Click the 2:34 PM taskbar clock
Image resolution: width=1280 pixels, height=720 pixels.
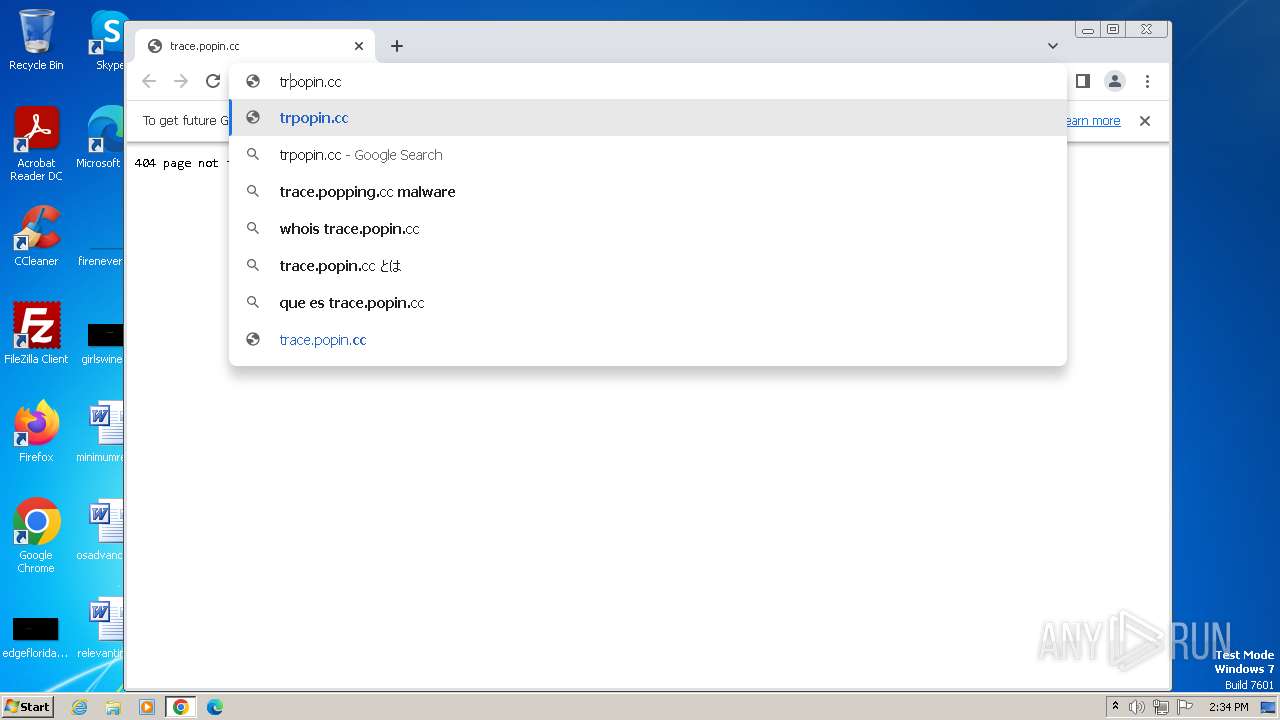pyautogui.click(x=1228, y=707)
